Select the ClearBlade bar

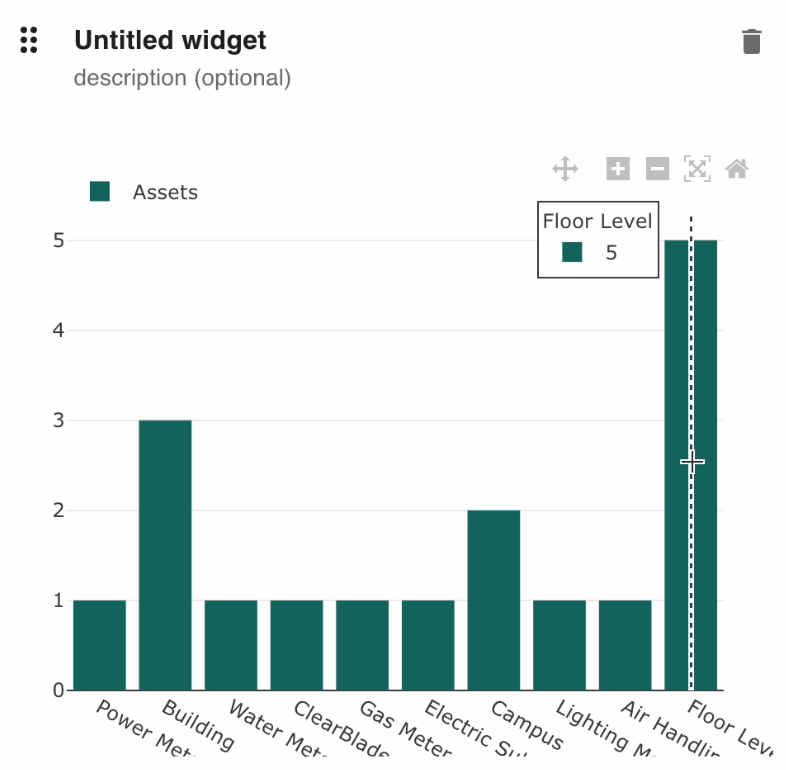pos(297,645)
